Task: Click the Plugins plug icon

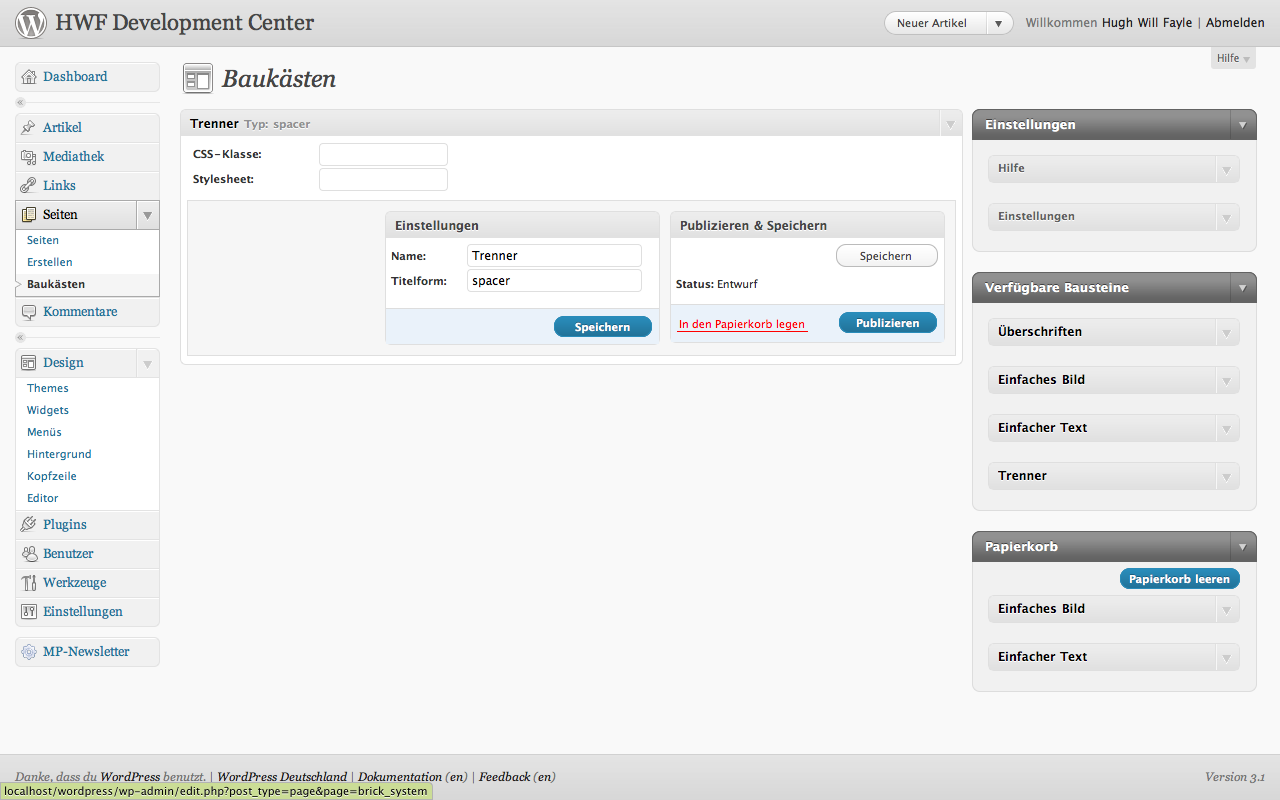Action: pos(28,525)
